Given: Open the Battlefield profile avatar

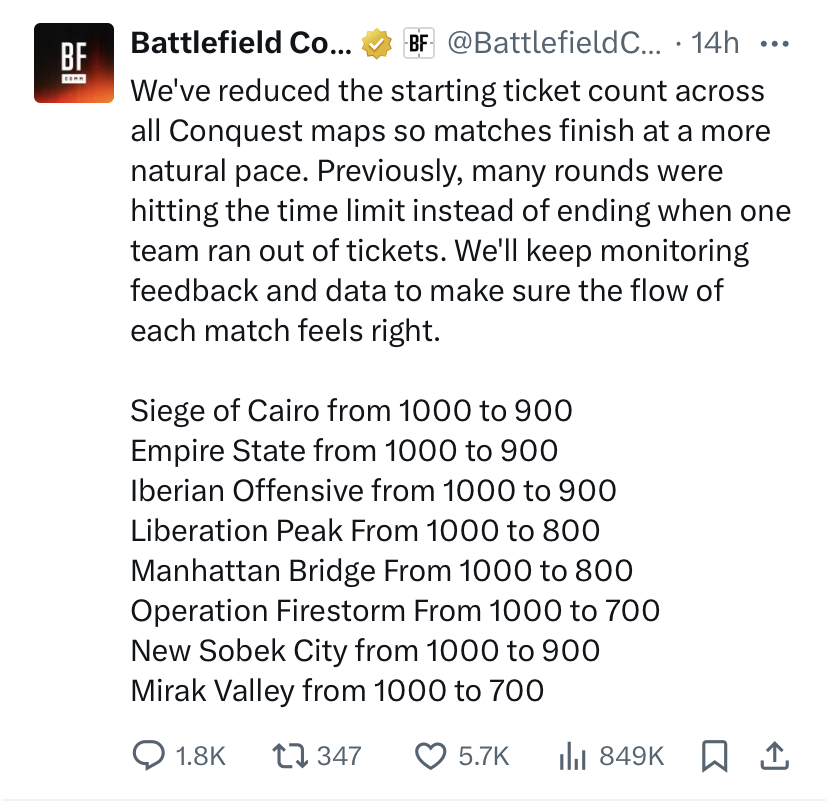Looking at the screenshot, I should tap(72, 63).
